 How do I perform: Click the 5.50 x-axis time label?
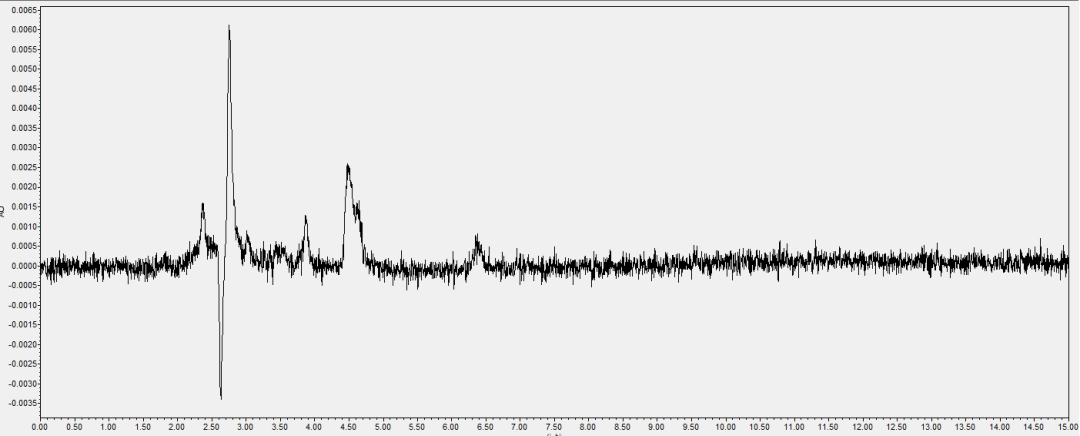pyautogui.click(x=417, y=427)
